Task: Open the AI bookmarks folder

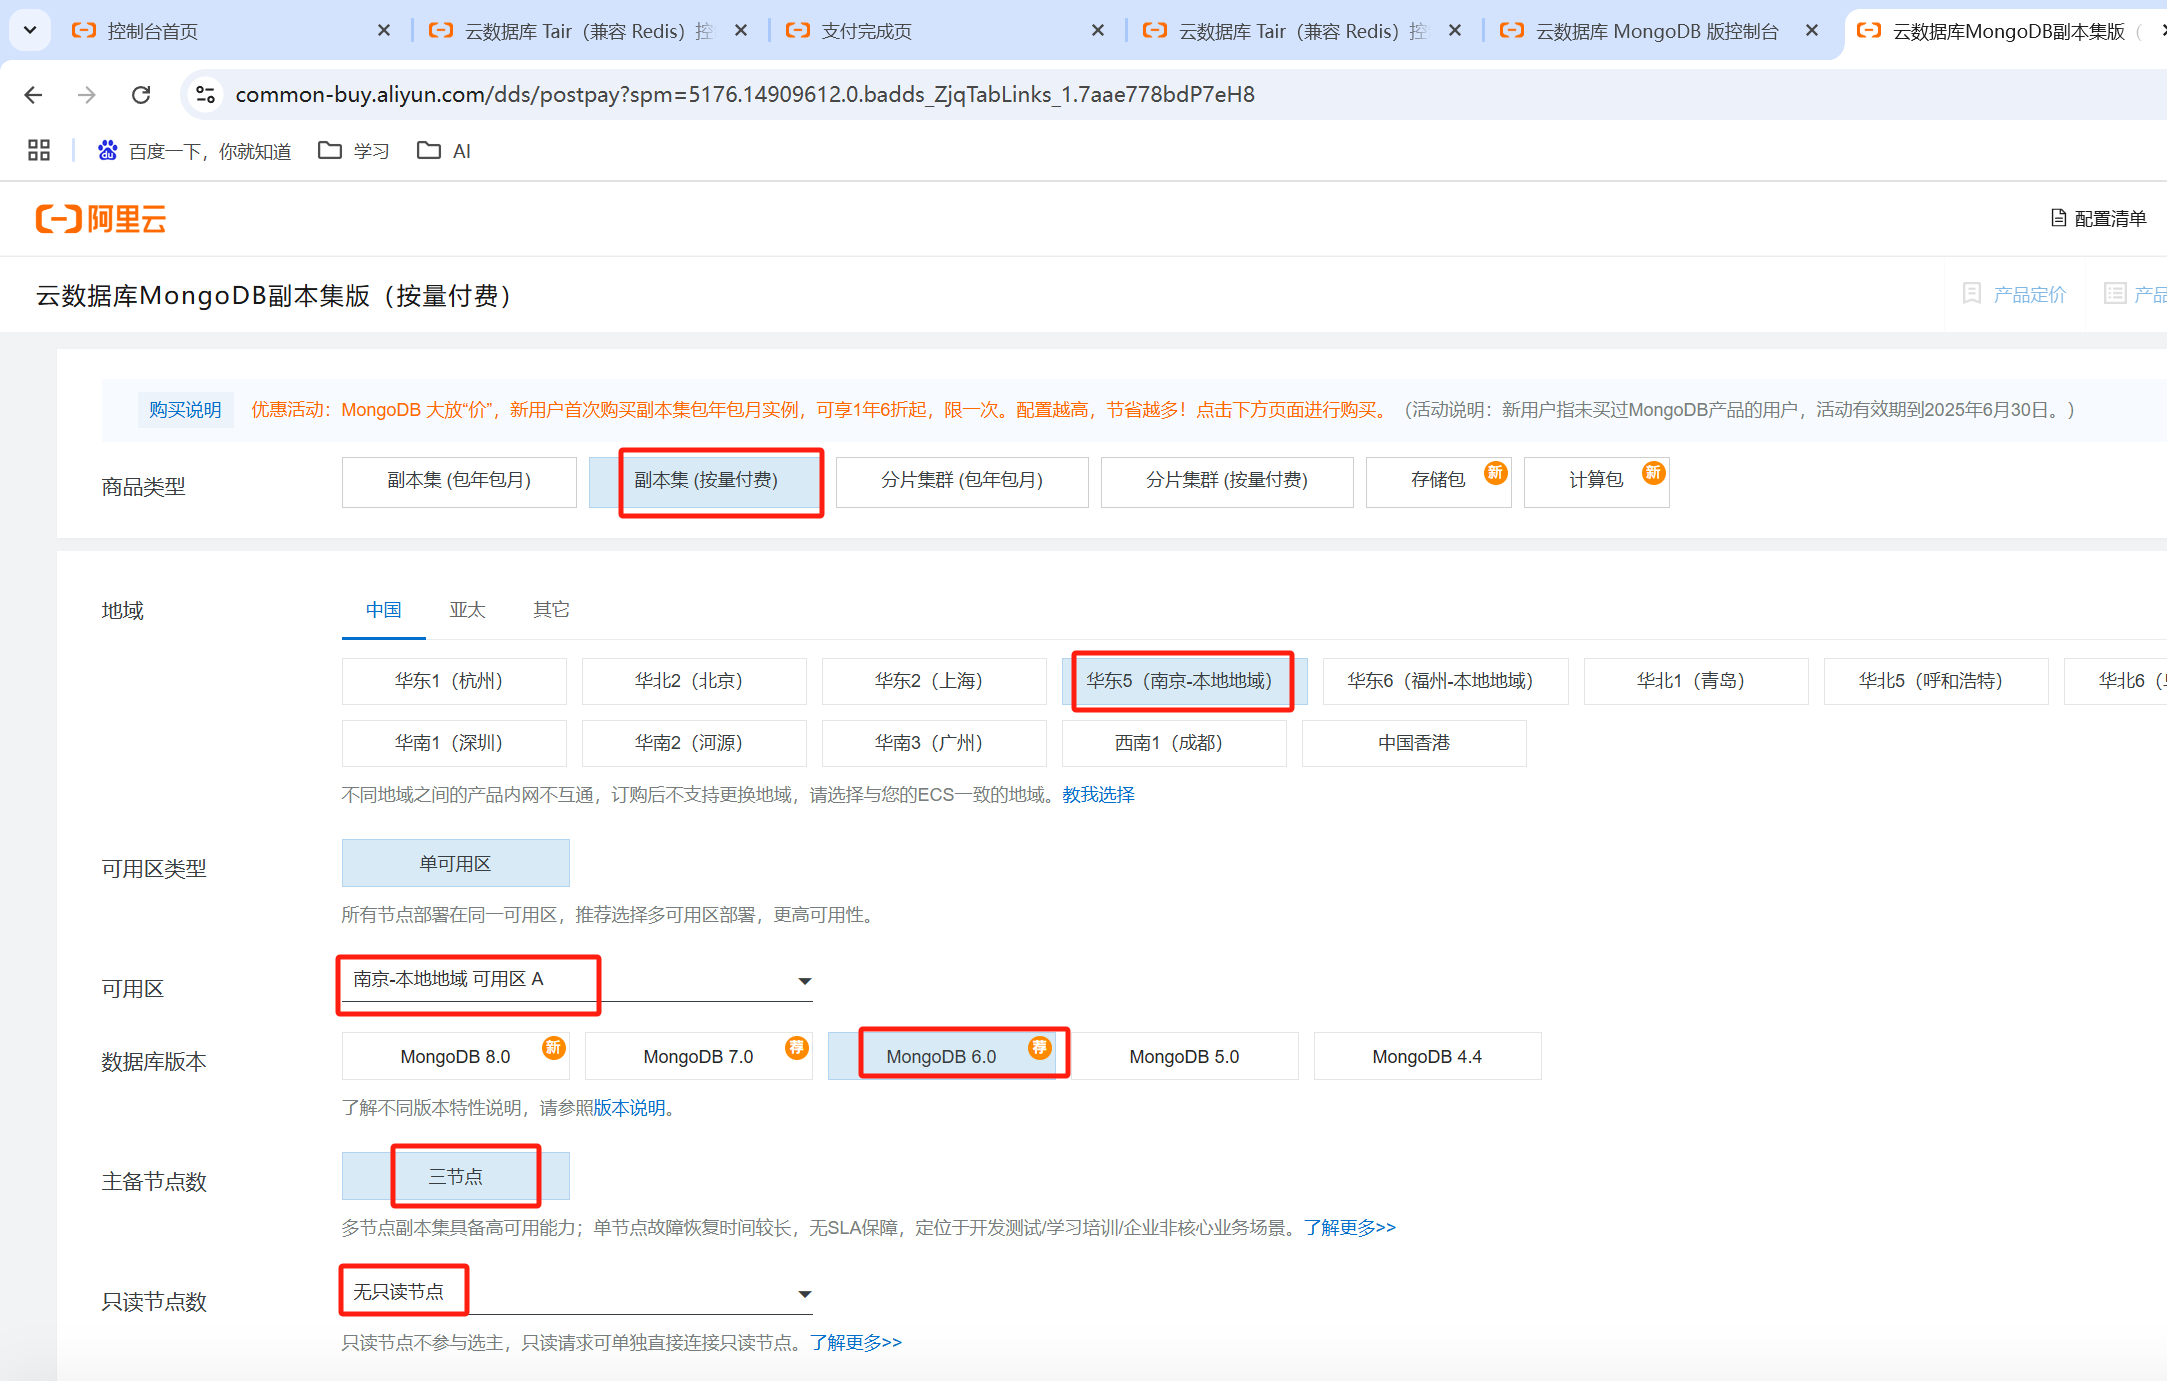Action: (x=444, y=150)
